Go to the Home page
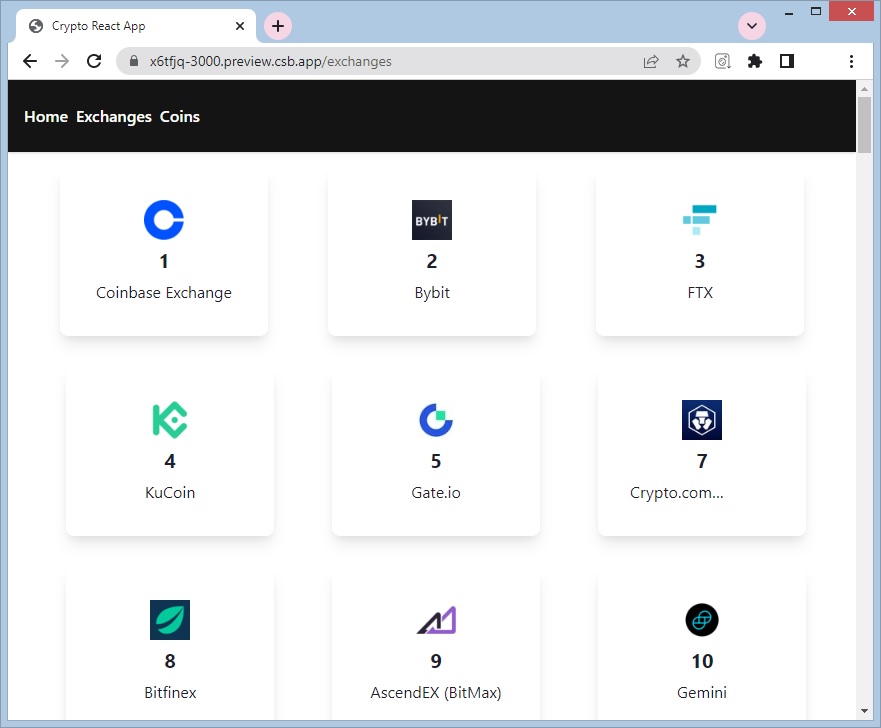881x728 pixels. (x=46, y=116)
